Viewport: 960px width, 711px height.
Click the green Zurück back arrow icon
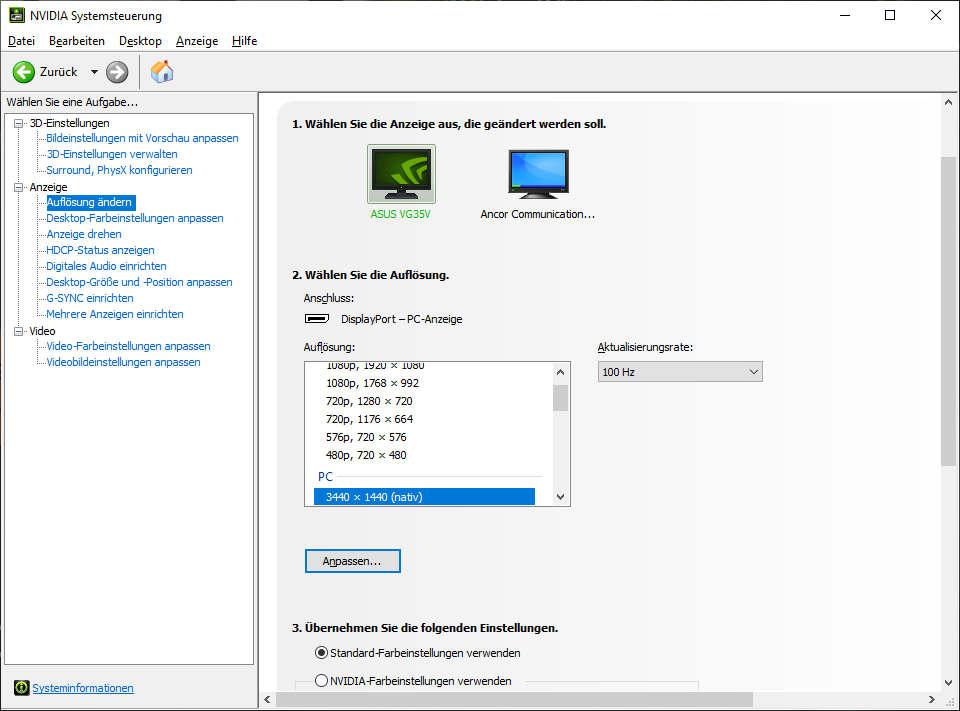[24, 72]
